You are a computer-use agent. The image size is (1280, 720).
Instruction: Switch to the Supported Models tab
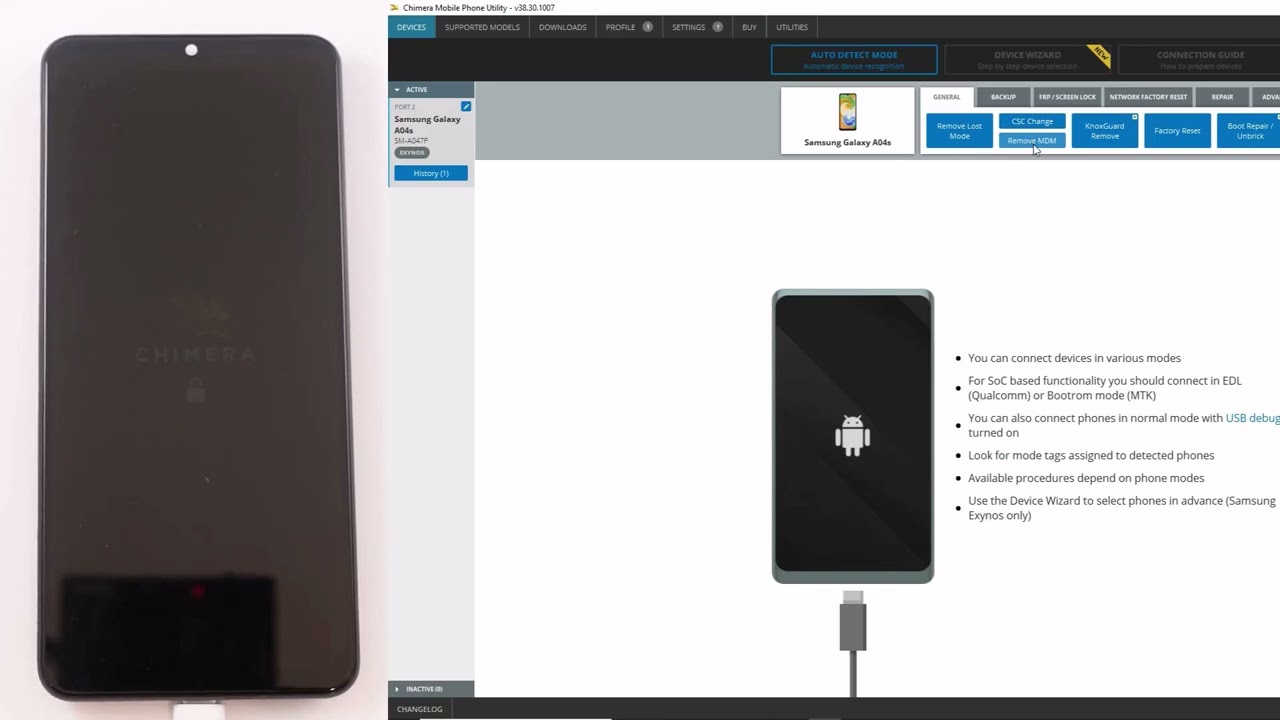tap(482, 27)
